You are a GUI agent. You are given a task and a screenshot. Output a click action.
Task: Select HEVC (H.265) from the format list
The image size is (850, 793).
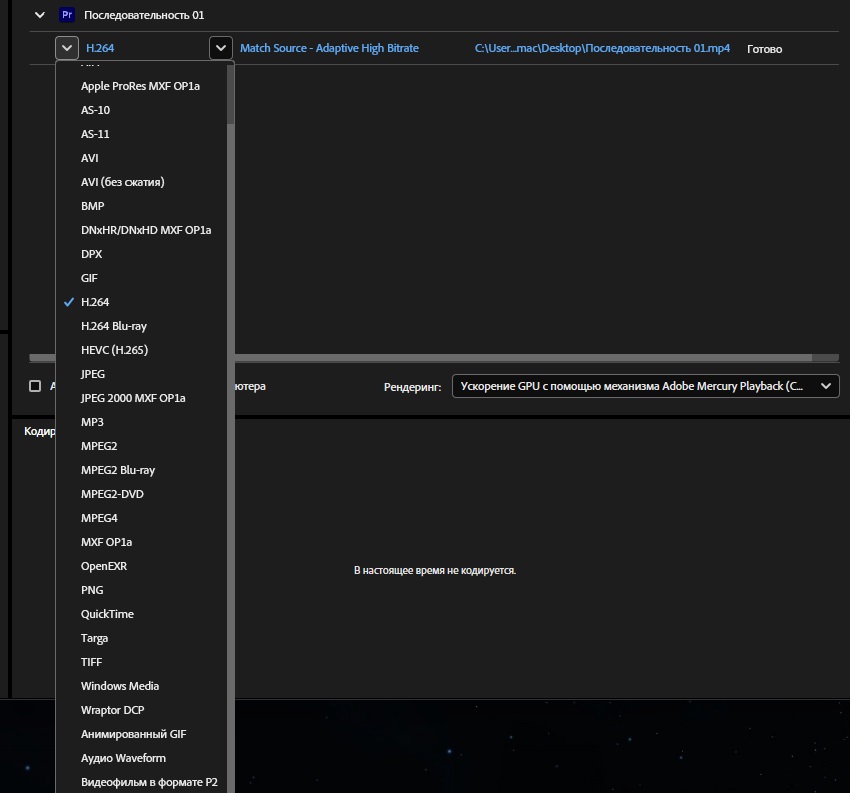pyautogui.click(x=114, y=350)
